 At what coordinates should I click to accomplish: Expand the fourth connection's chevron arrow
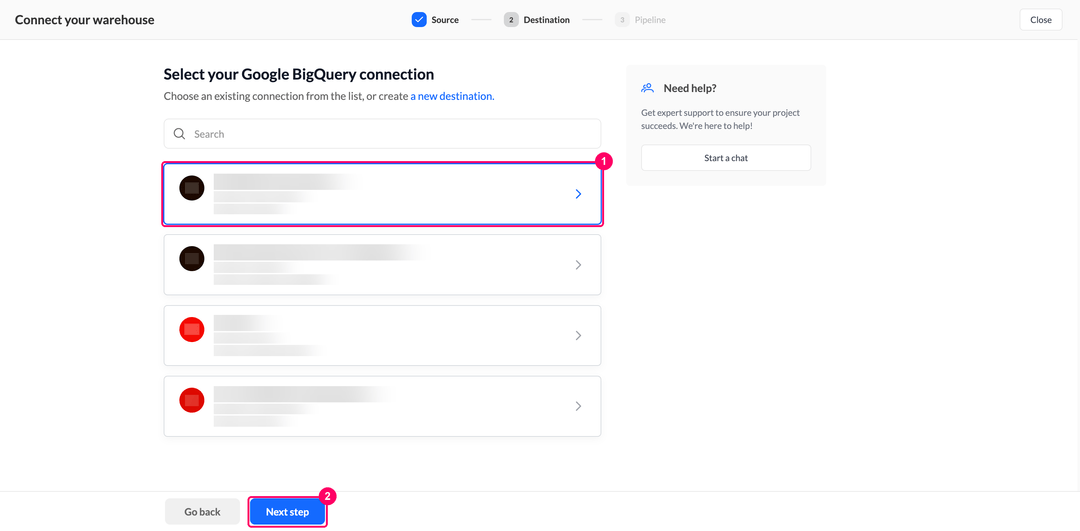click(x=578, y=406)
